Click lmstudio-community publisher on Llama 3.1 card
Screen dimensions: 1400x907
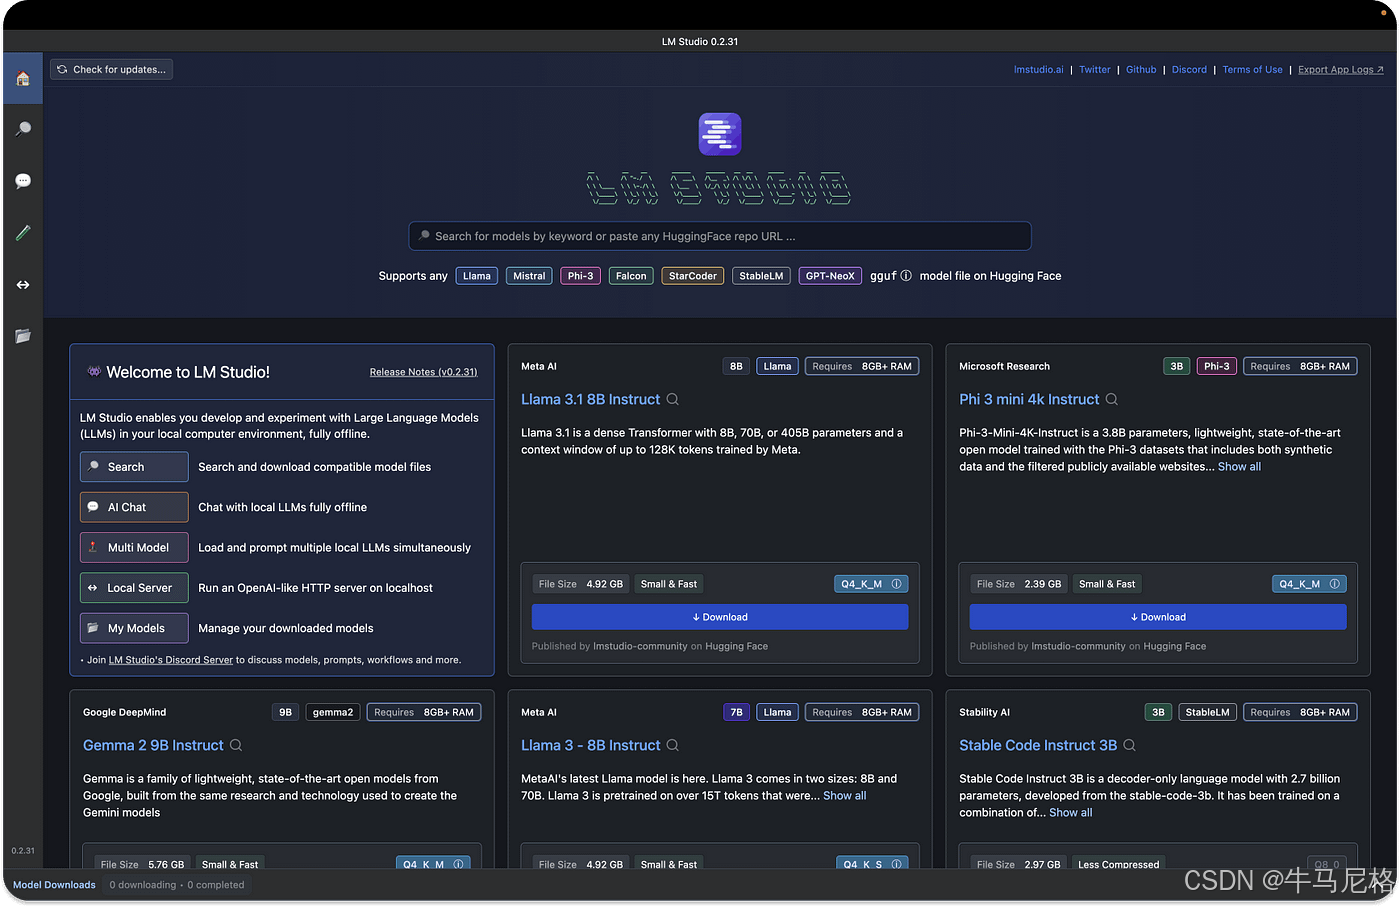coord(640,646)
